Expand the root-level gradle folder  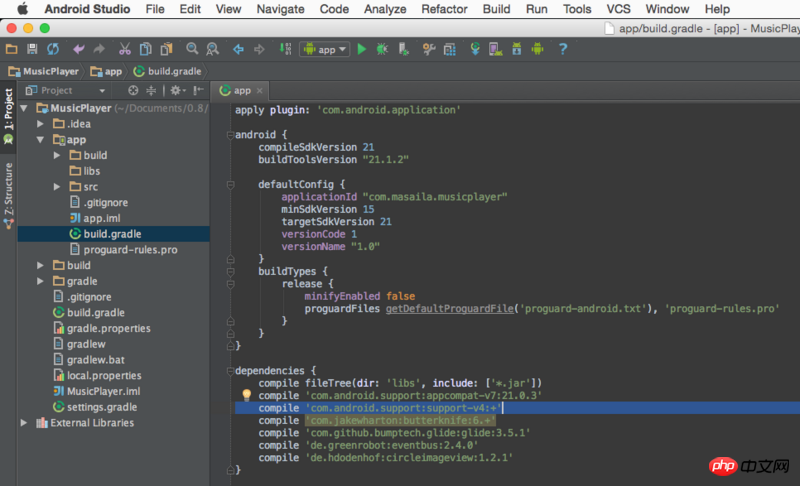click(40, 281)
